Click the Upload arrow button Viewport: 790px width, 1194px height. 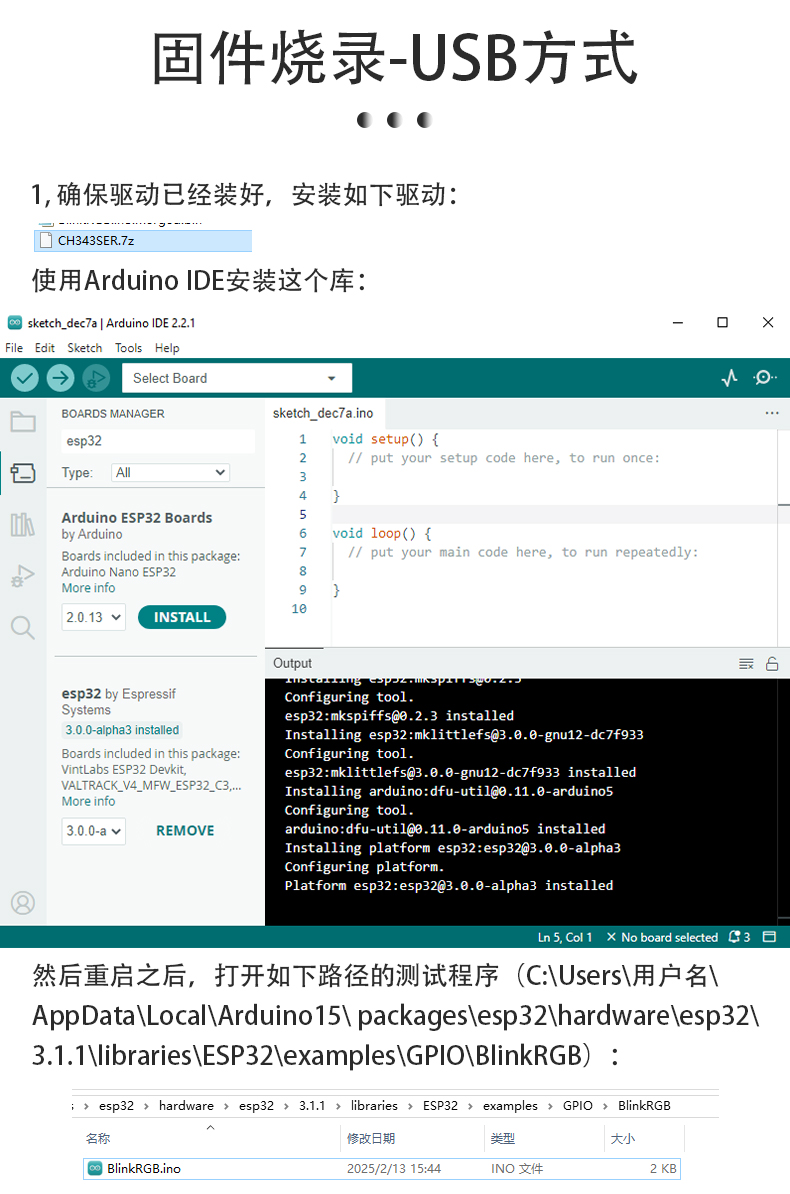(x=61, y=378)
